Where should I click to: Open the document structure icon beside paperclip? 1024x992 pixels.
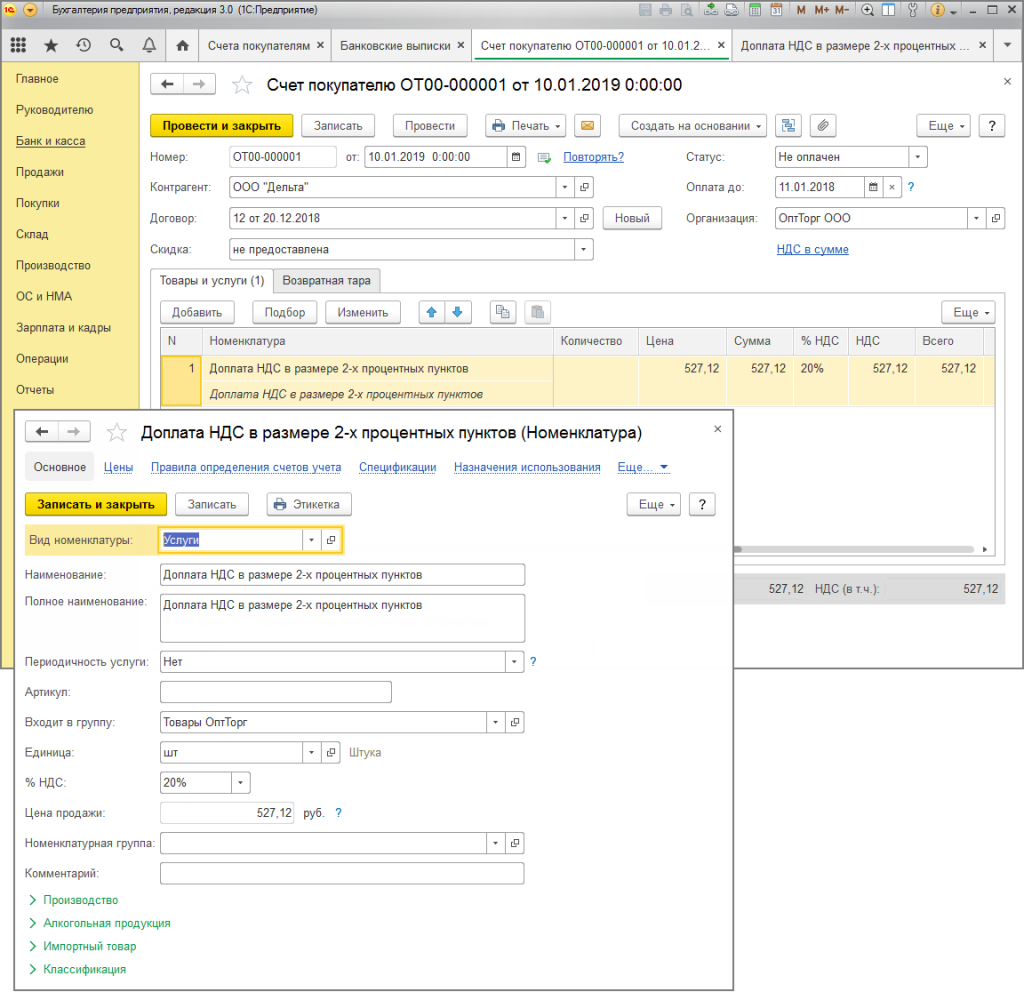pyautogui.click(x=788, y=125)
